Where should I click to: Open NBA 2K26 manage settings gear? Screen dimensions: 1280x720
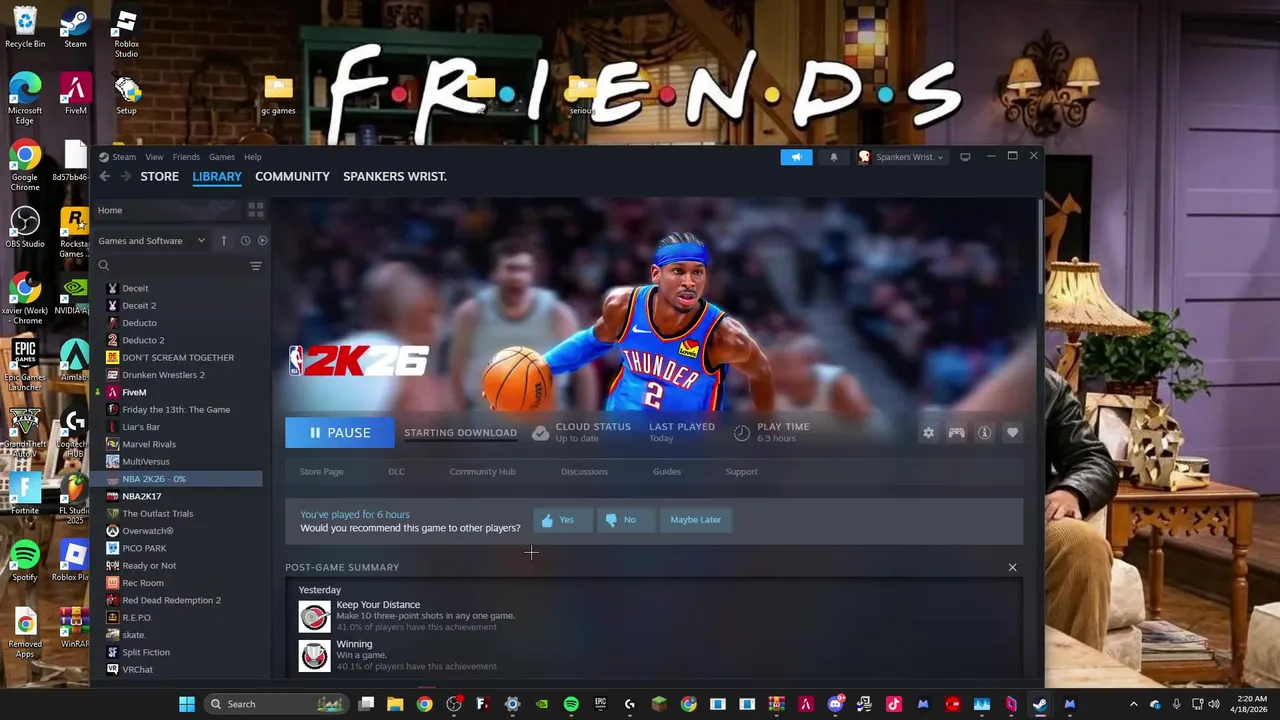click(929, 433)
